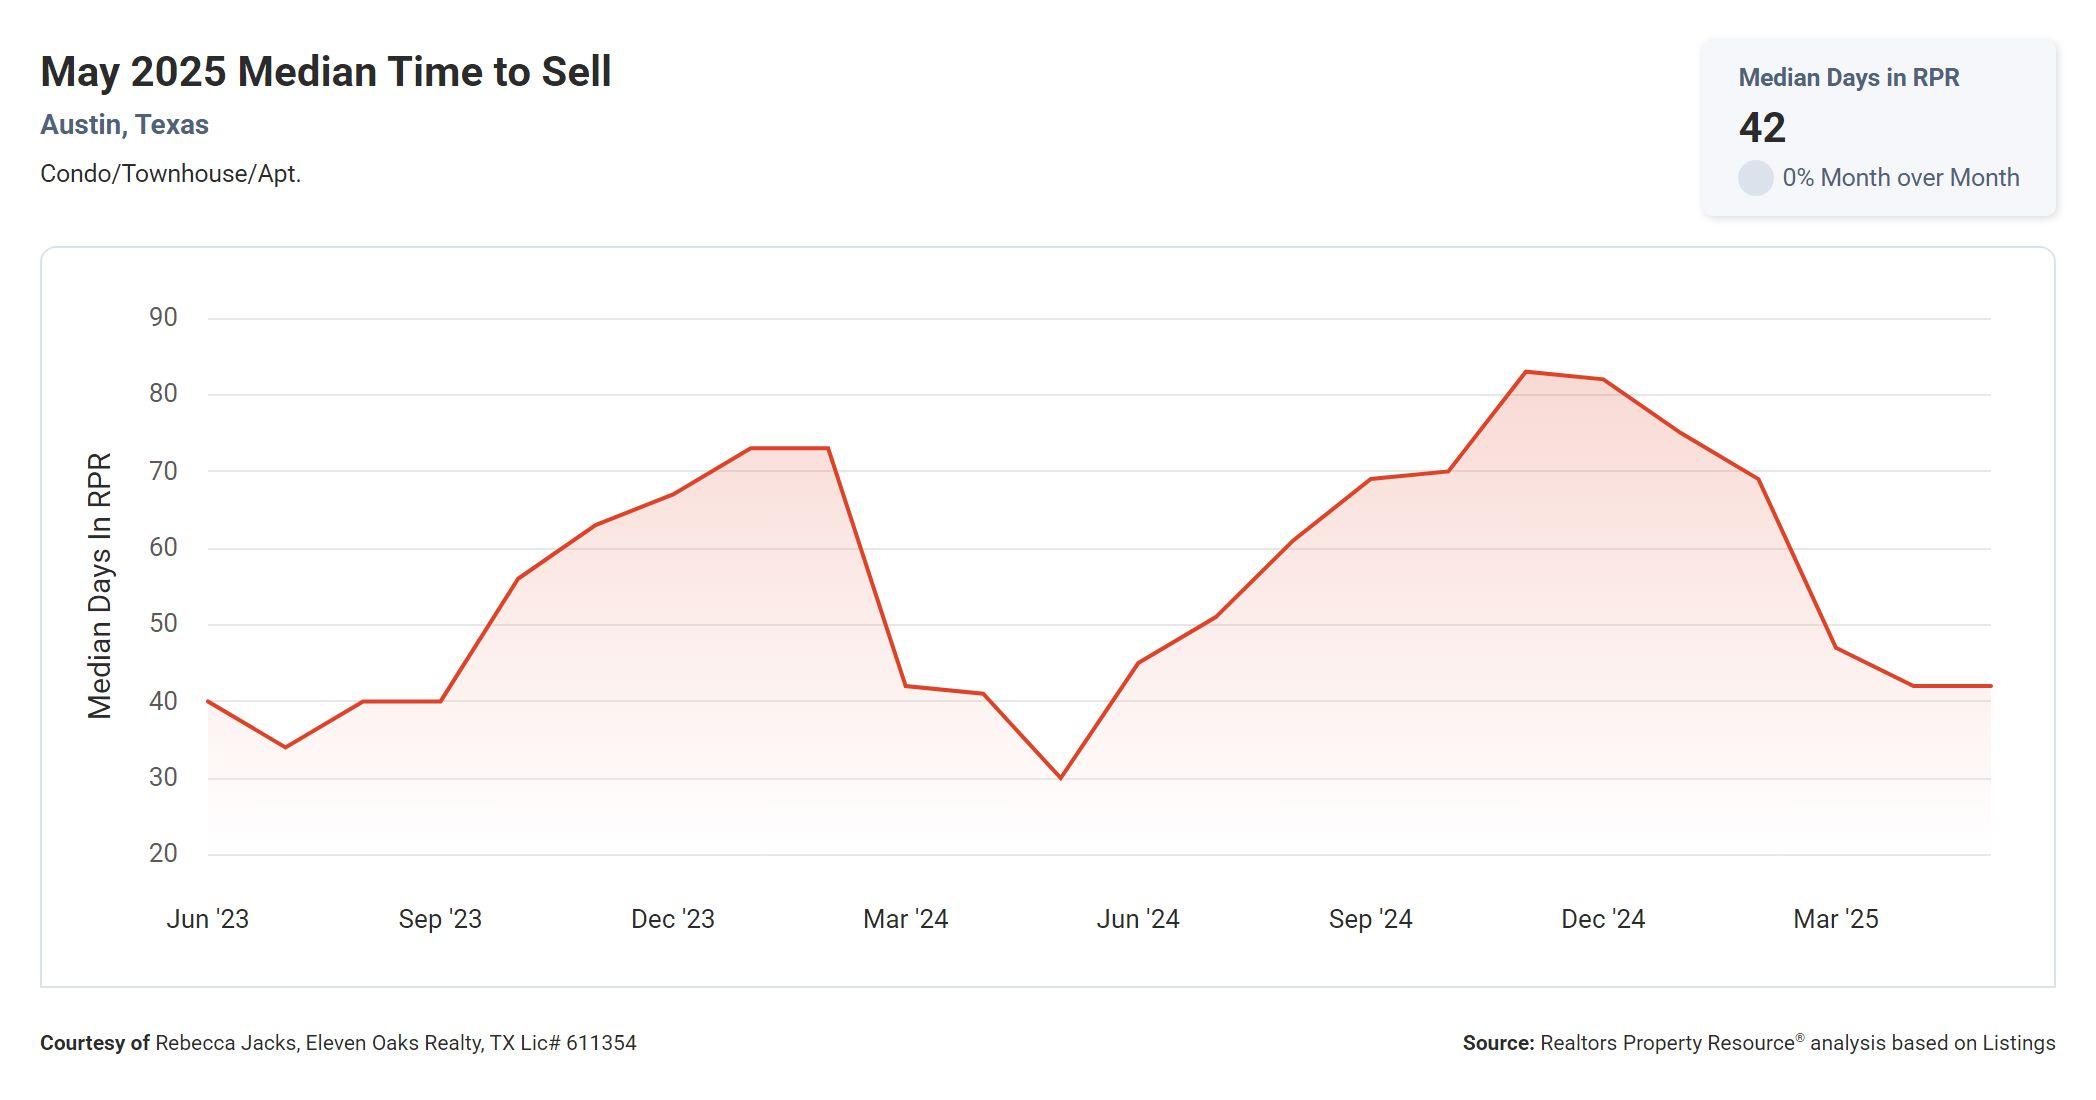Click the "Sep '23" x-axis label

[440, 919]
